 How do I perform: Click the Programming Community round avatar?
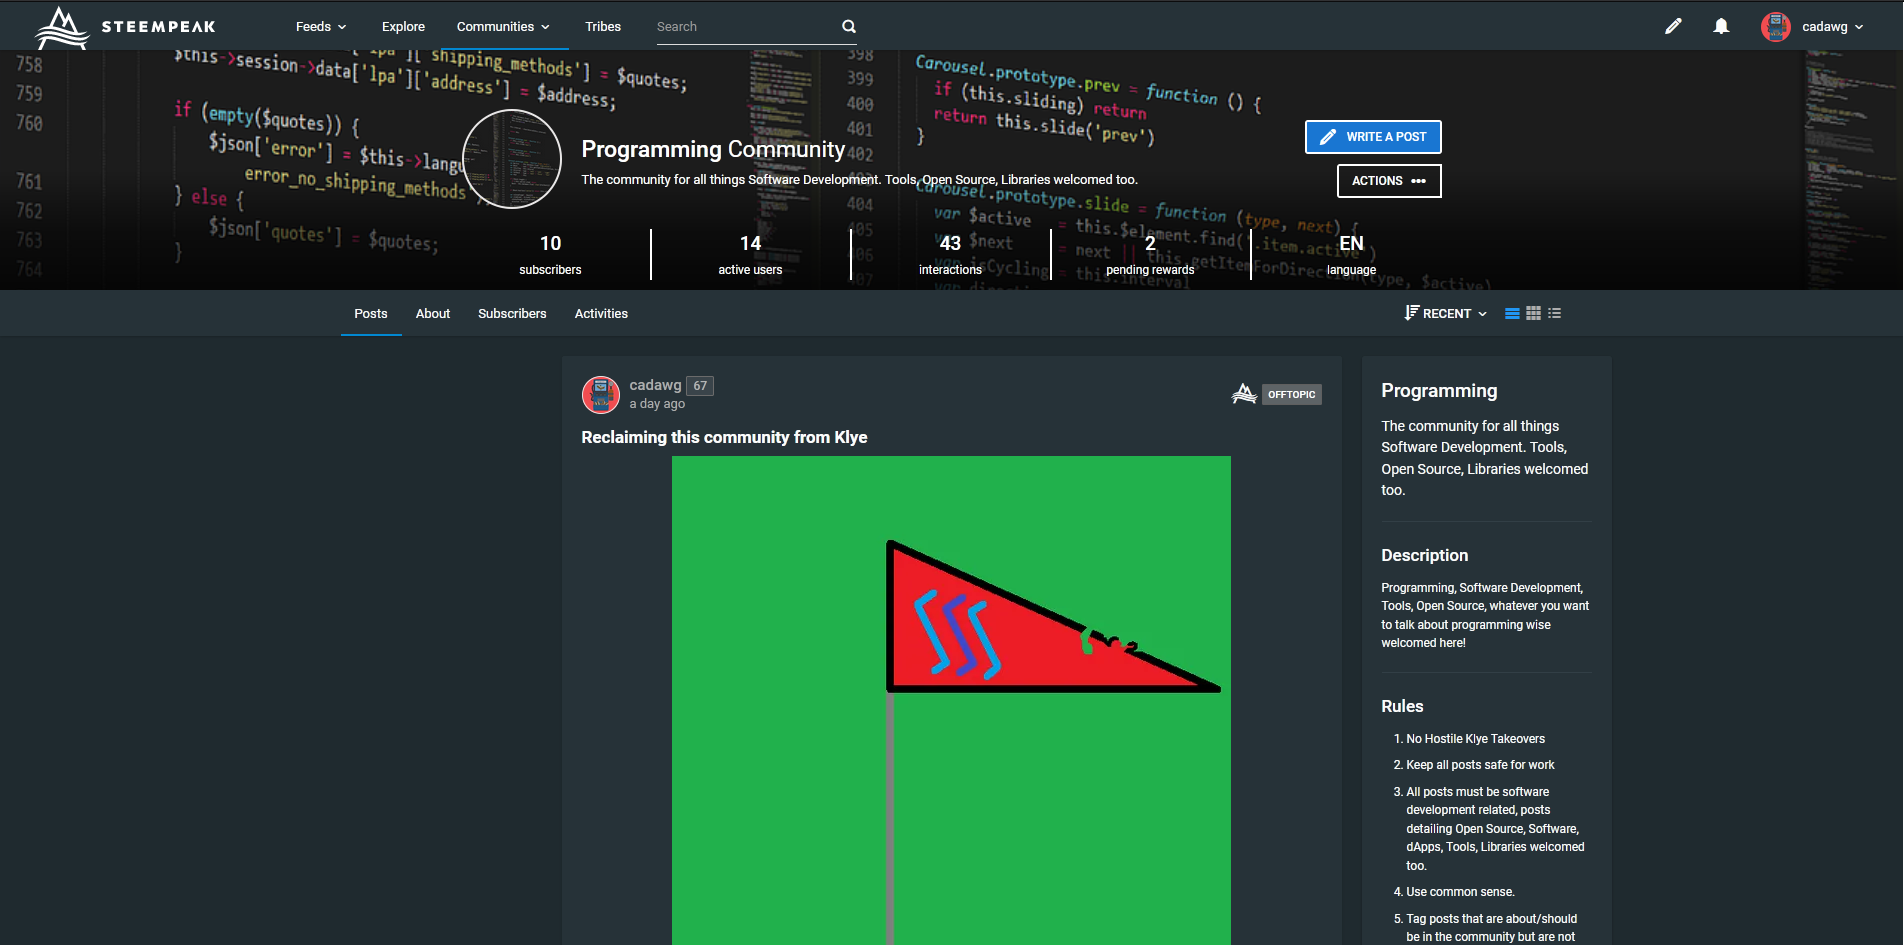512,159
